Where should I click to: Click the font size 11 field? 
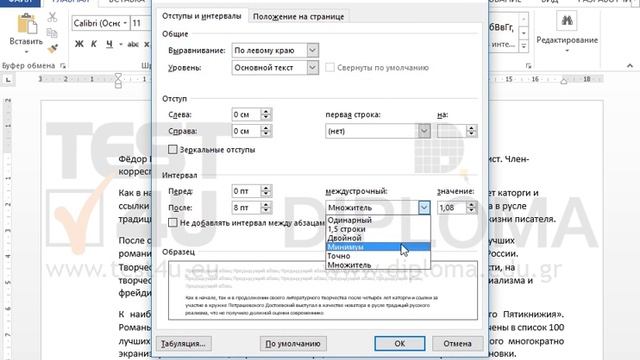pos(140,23)
